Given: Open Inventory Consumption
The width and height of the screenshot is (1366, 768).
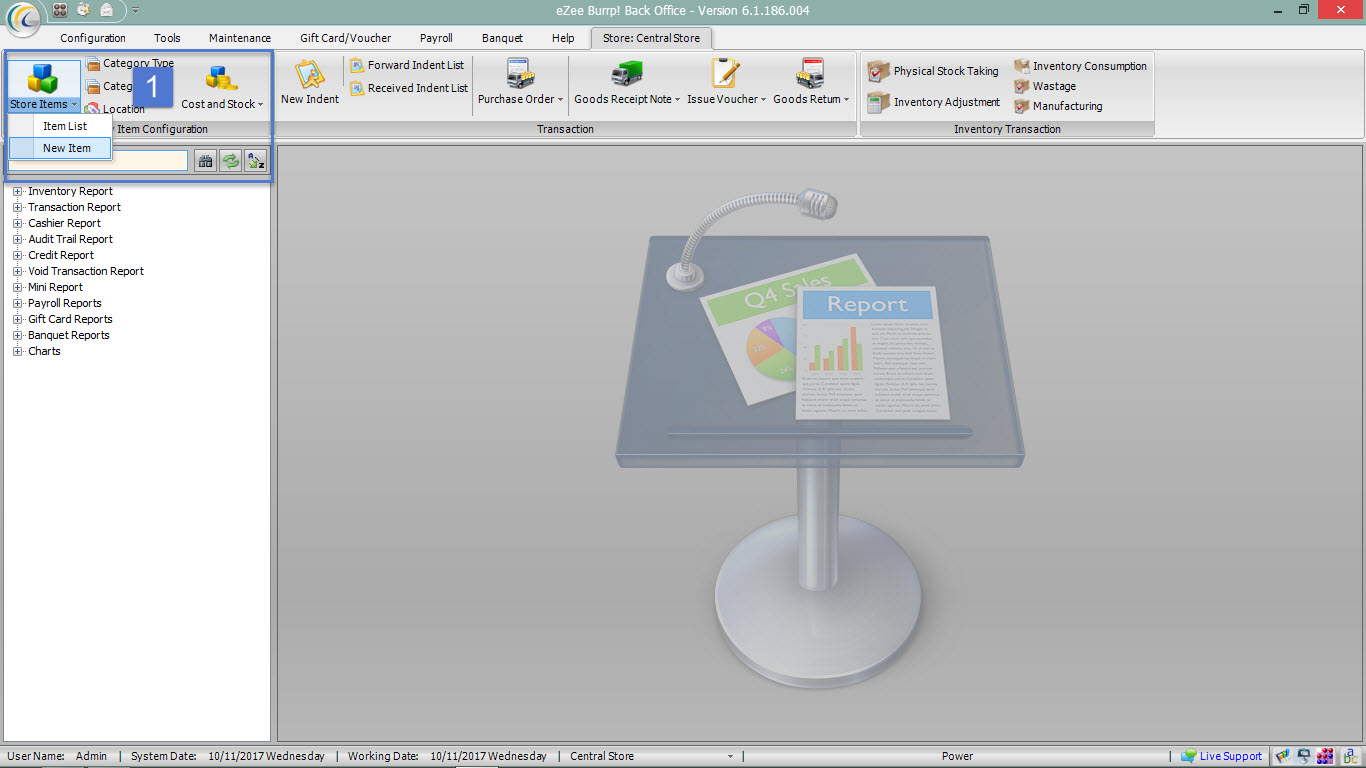Looking at the screenshot, I should click(x=1080, y=66).
